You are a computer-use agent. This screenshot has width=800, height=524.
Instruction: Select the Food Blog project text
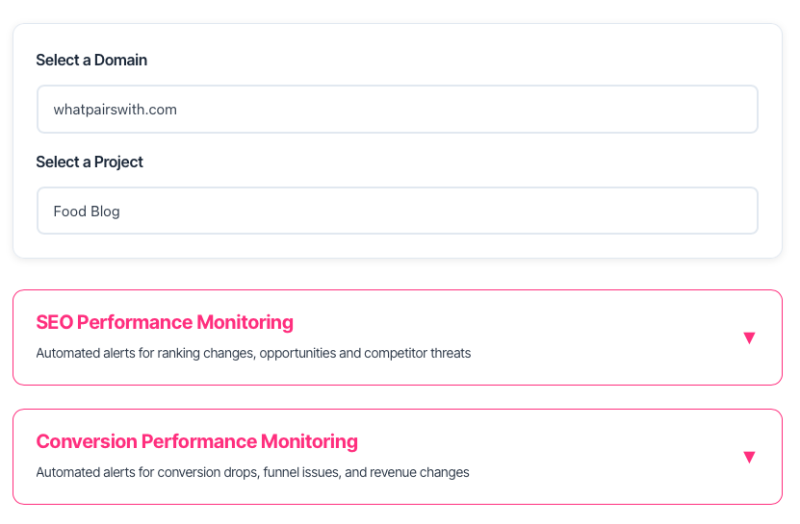(x=87, y=212)
